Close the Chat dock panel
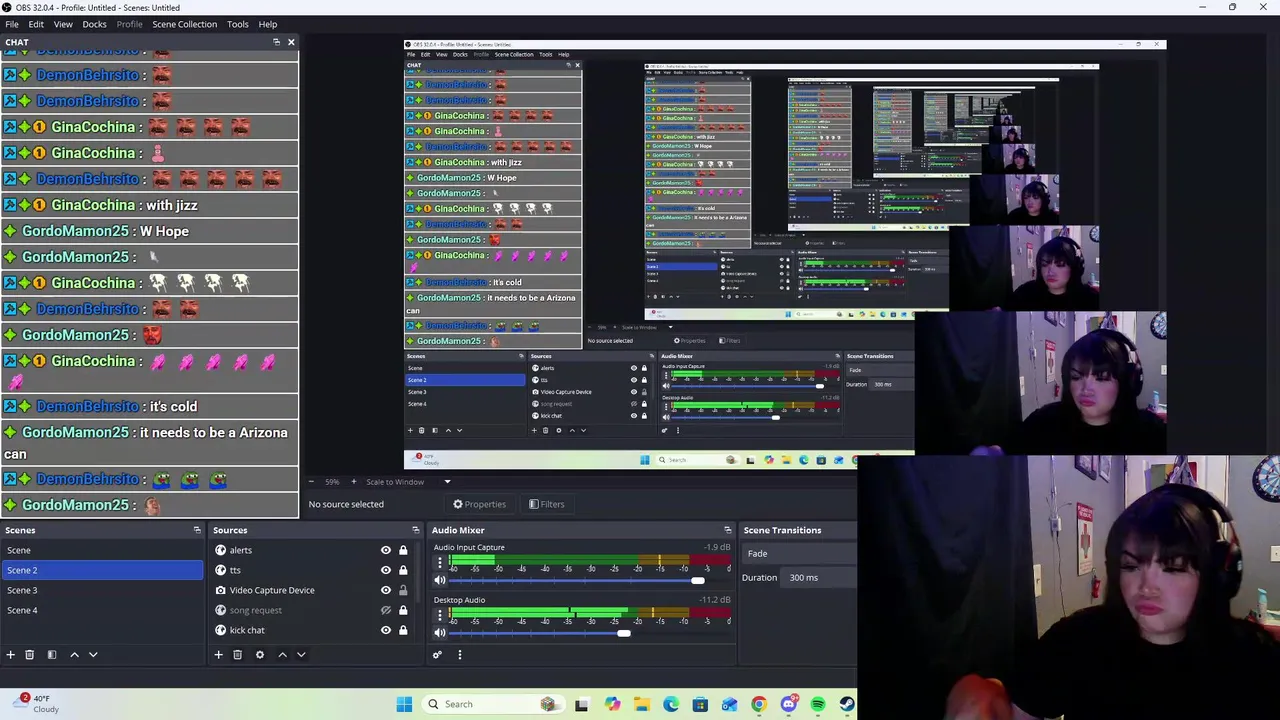Viewport: 1280px width, 720px height. (291, 42)
